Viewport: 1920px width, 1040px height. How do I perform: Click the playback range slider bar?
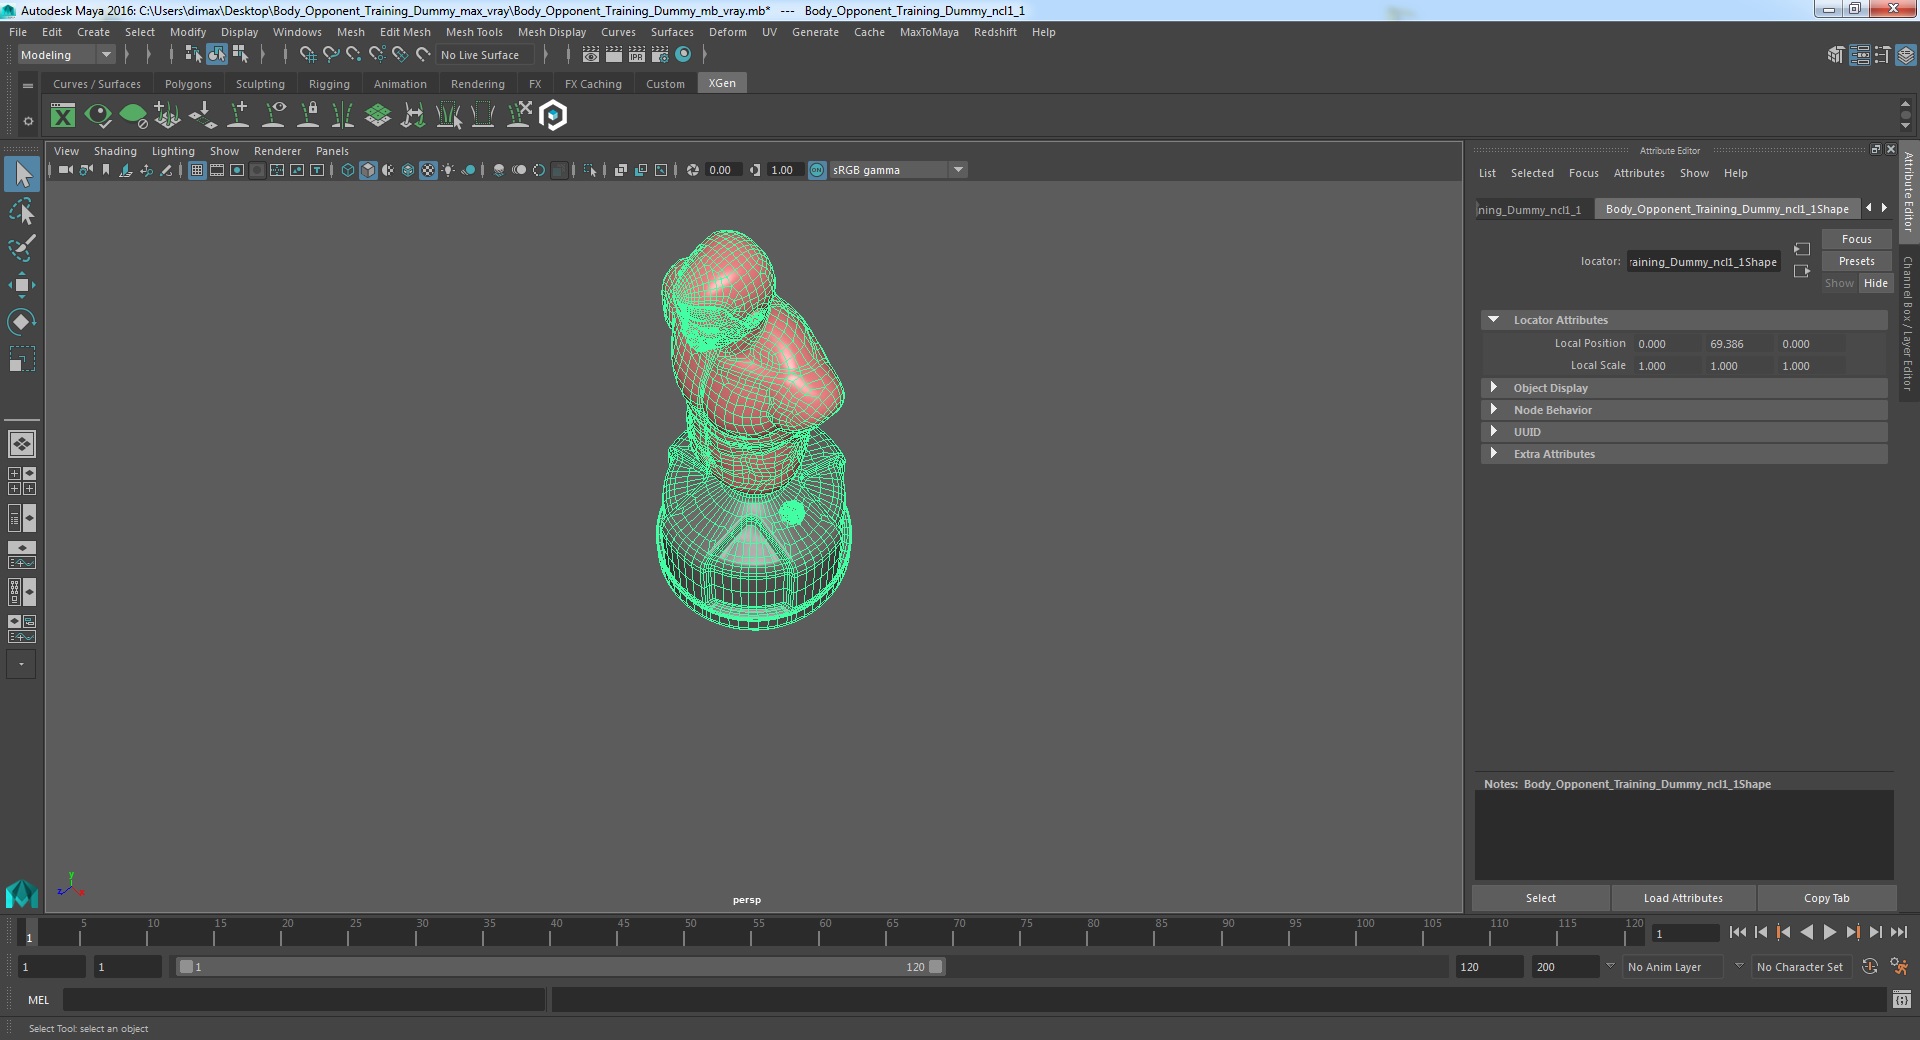point(560,967)
